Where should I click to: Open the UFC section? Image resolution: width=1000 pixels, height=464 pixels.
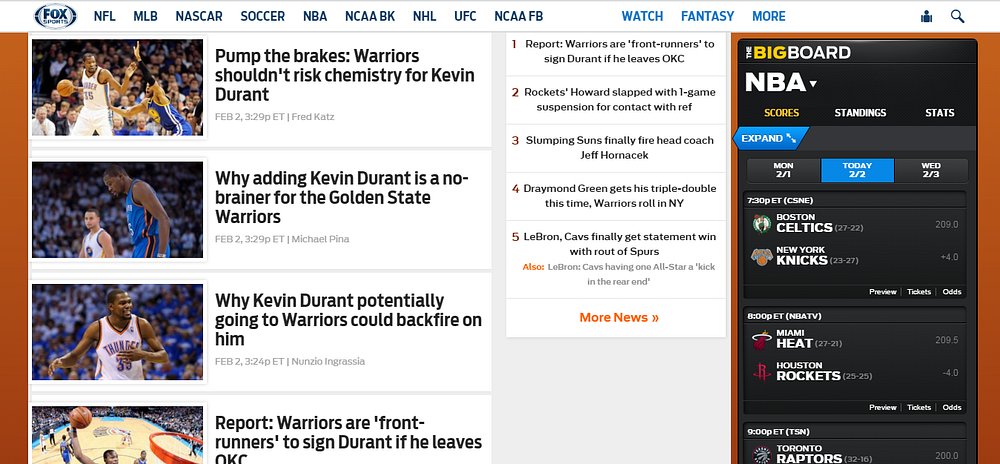pos(466,17)
